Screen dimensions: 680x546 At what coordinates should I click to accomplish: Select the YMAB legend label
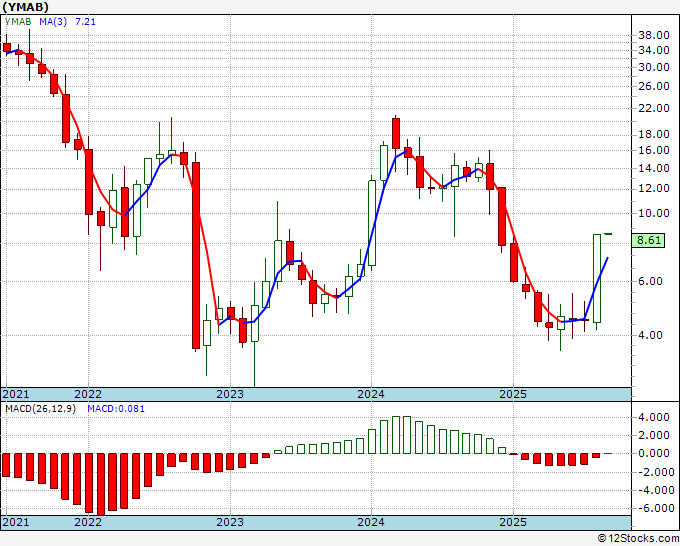(x=18, y=21)
